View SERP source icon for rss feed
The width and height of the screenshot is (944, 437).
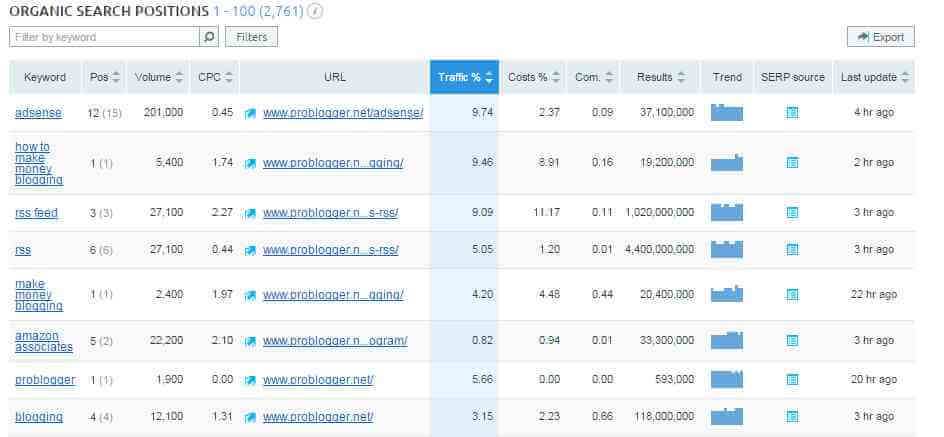792,212
